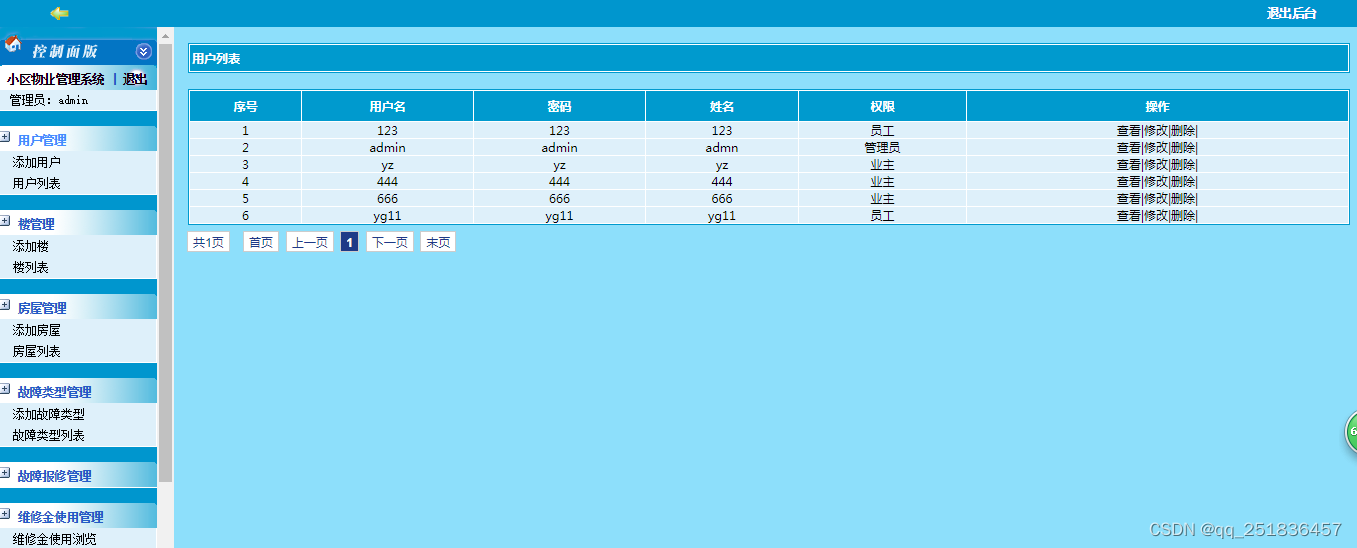1357x548 pixels.
Task: Click 修改 for user yz
Action: (x=1156, y=164)
